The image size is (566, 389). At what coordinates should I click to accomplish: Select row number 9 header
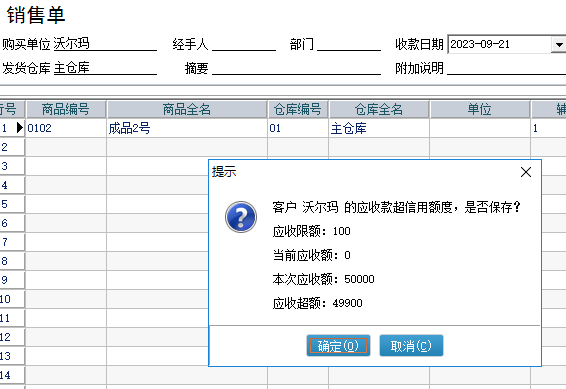click(x=12, y=280)
